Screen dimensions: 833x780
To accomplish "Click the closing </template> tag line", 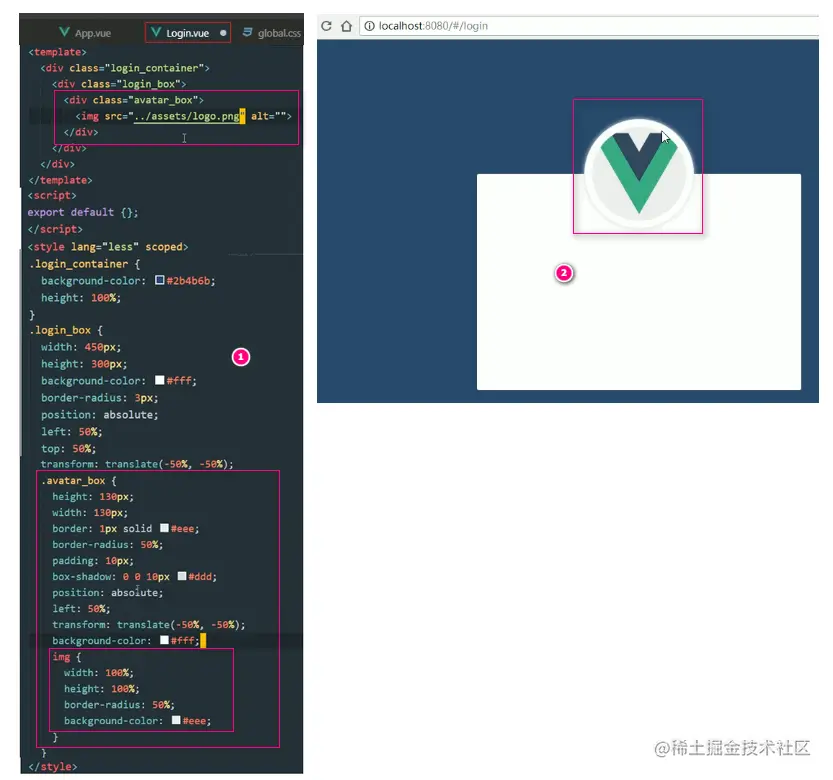I will tap(60, 180).
